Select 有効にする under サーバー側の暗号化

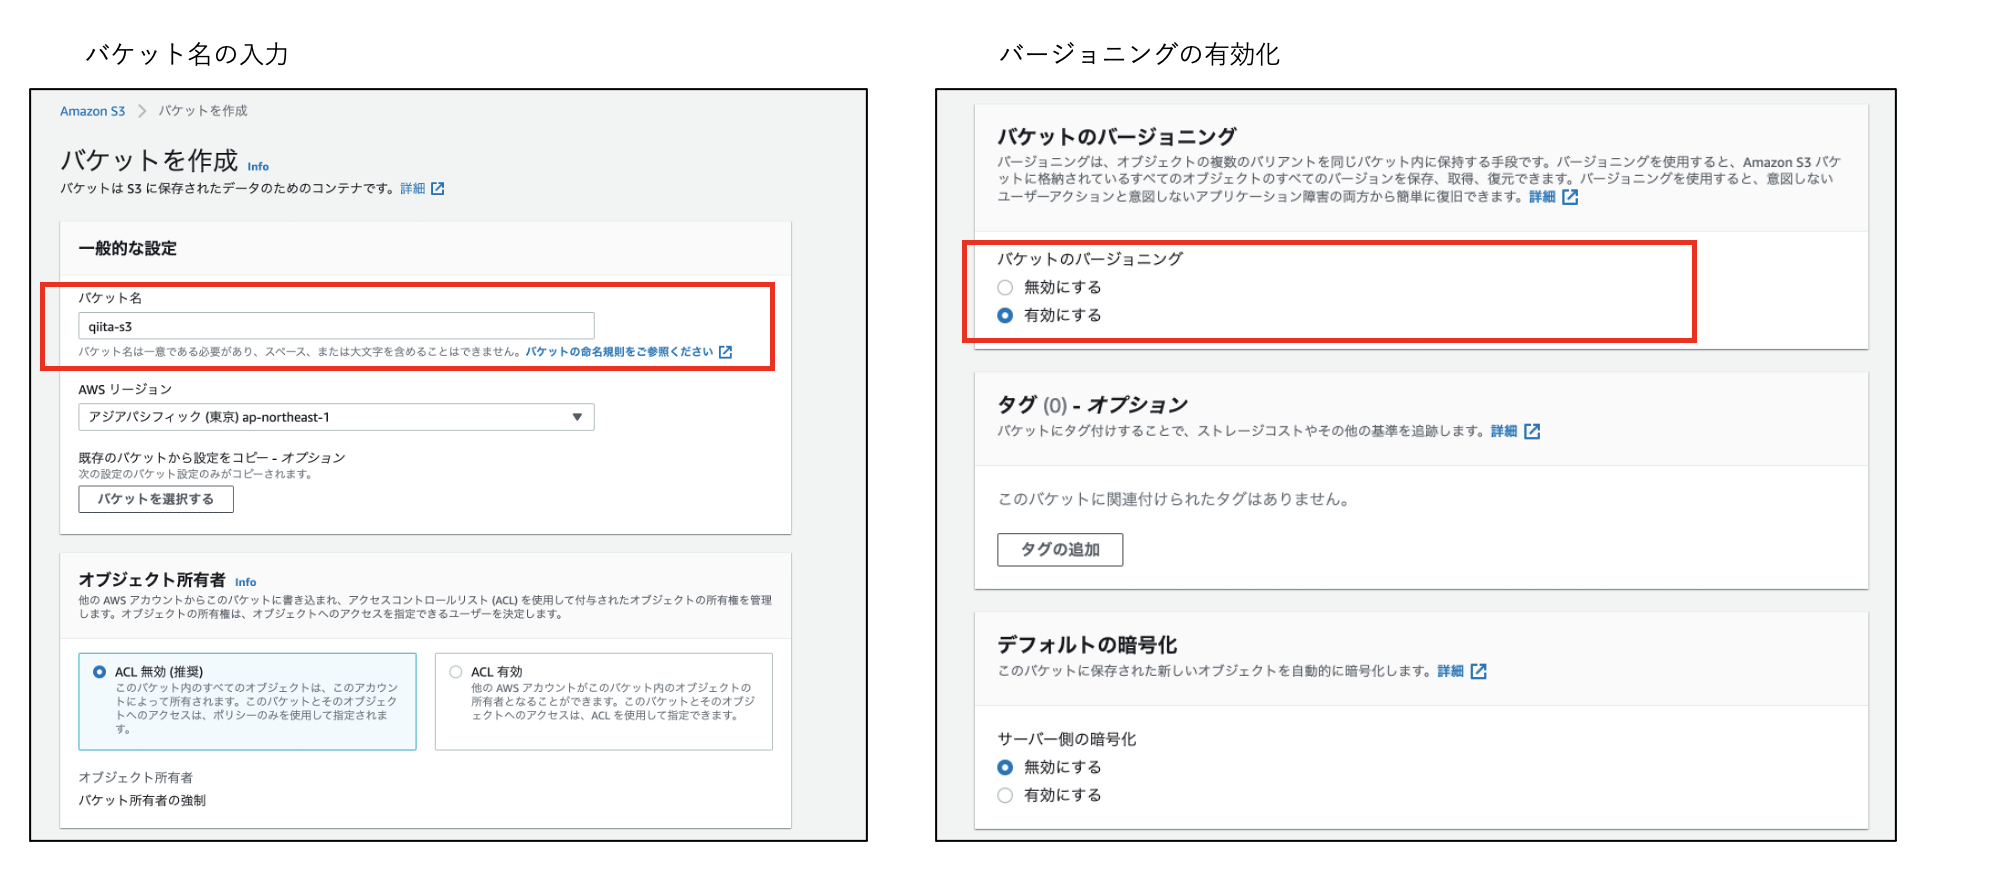(1005, 795)
